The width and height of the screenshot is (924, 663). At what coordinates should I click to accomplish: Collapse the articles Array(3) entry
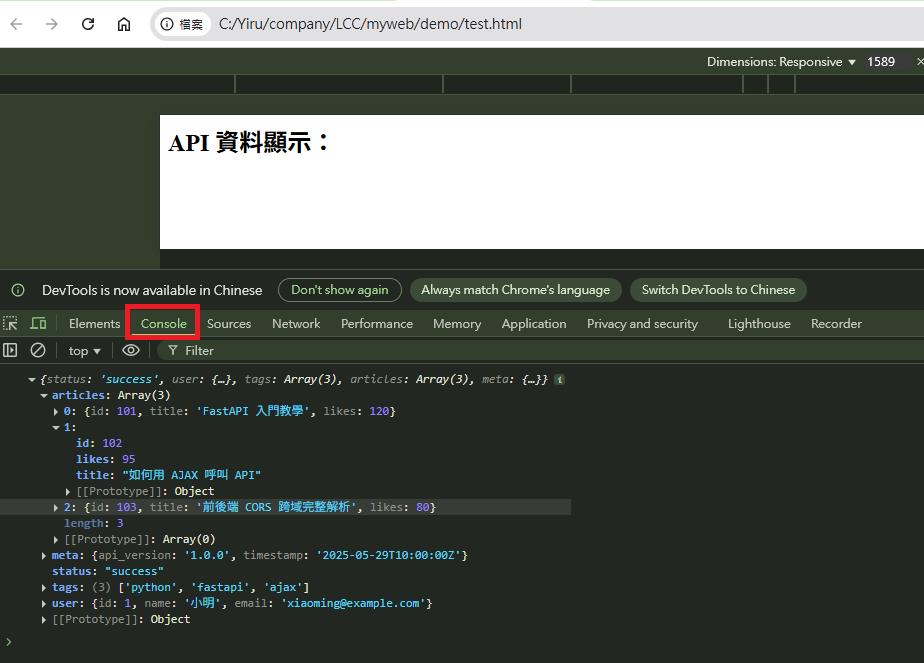(x=44, y=395)
